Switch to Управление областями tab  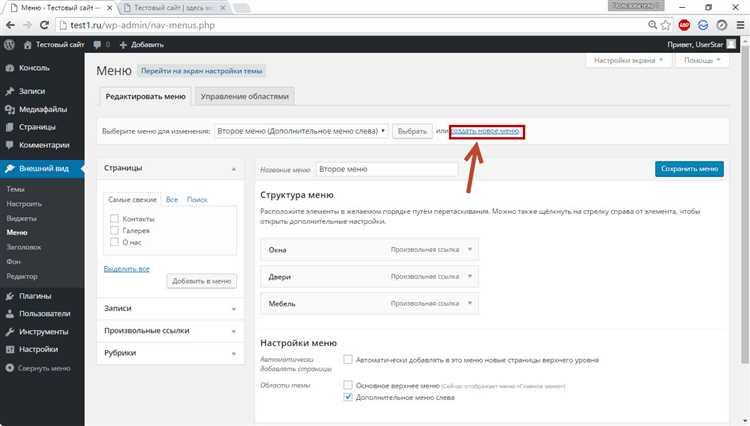[x=245, y=97]
